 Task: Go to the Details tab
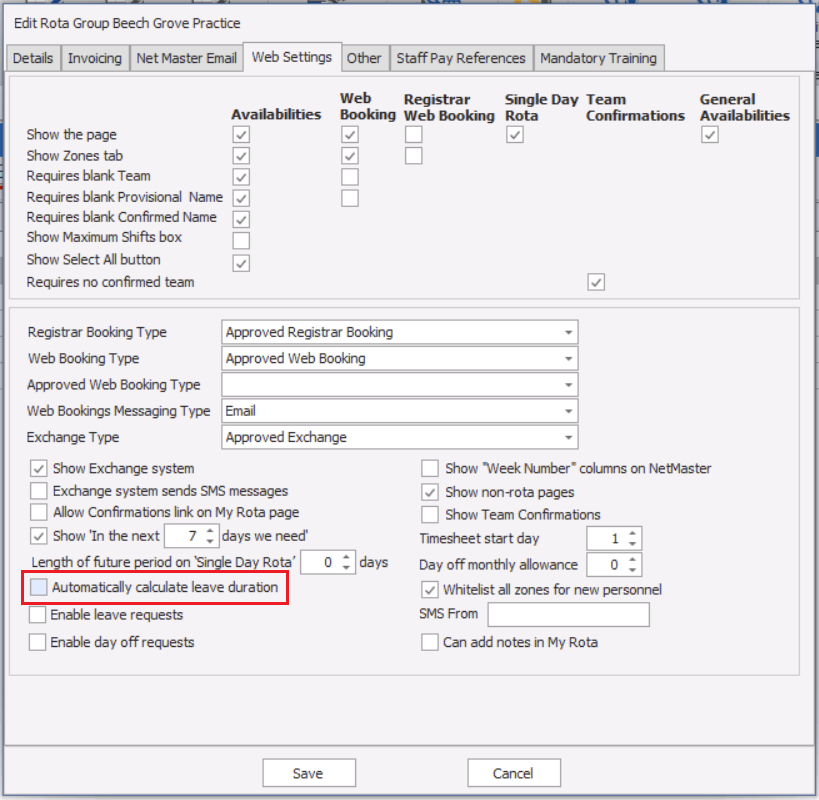[x=33, y=58]
